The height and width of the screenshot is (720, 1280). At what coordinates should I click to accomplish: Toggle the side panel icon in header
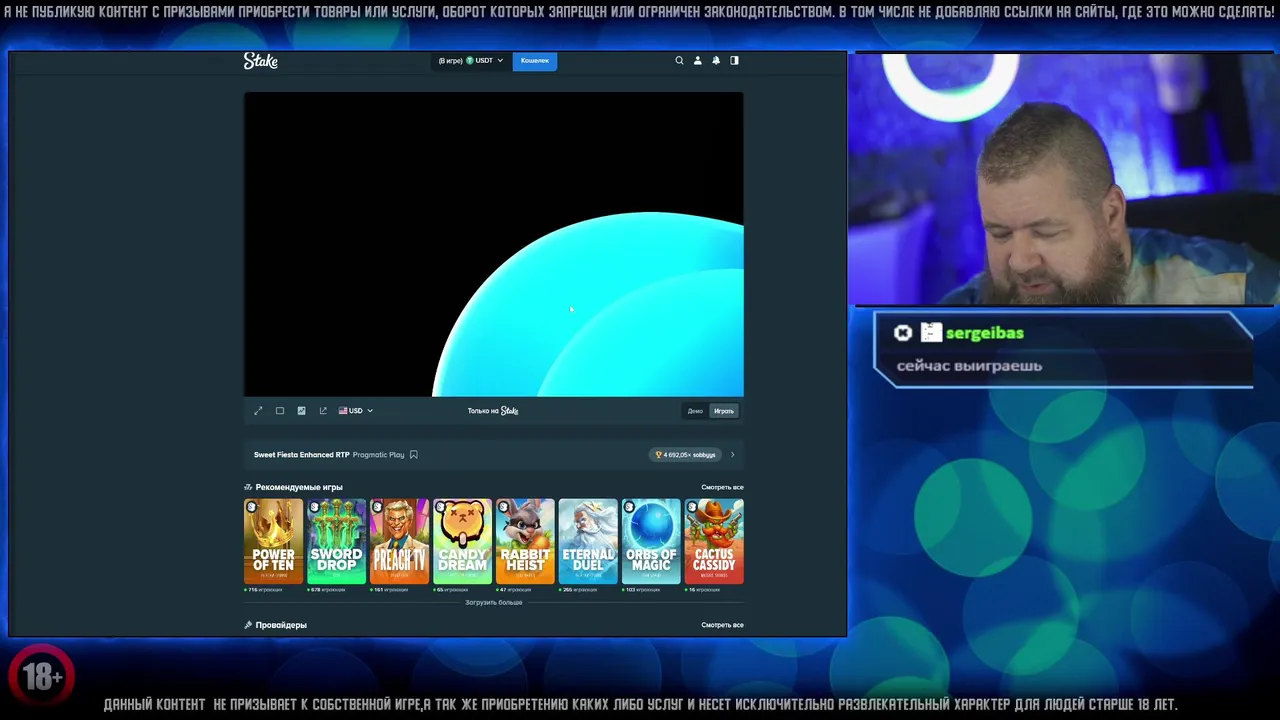tap(734, 61)
